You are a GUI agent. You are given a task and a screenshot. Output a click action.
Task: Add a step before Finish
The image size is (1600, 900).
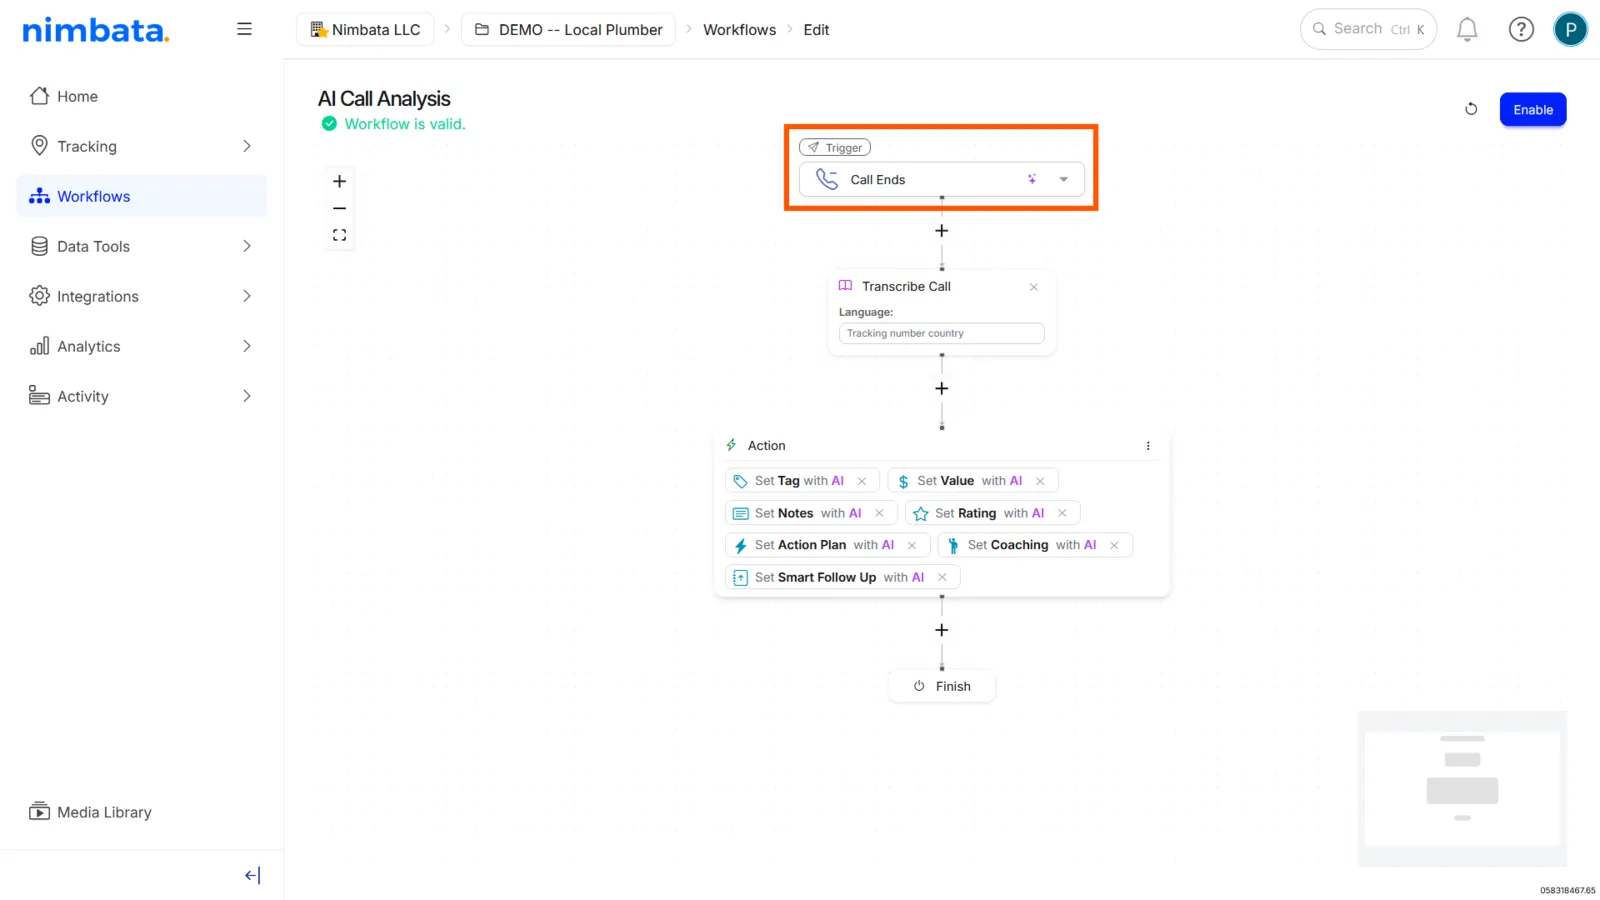click(941, 630)
